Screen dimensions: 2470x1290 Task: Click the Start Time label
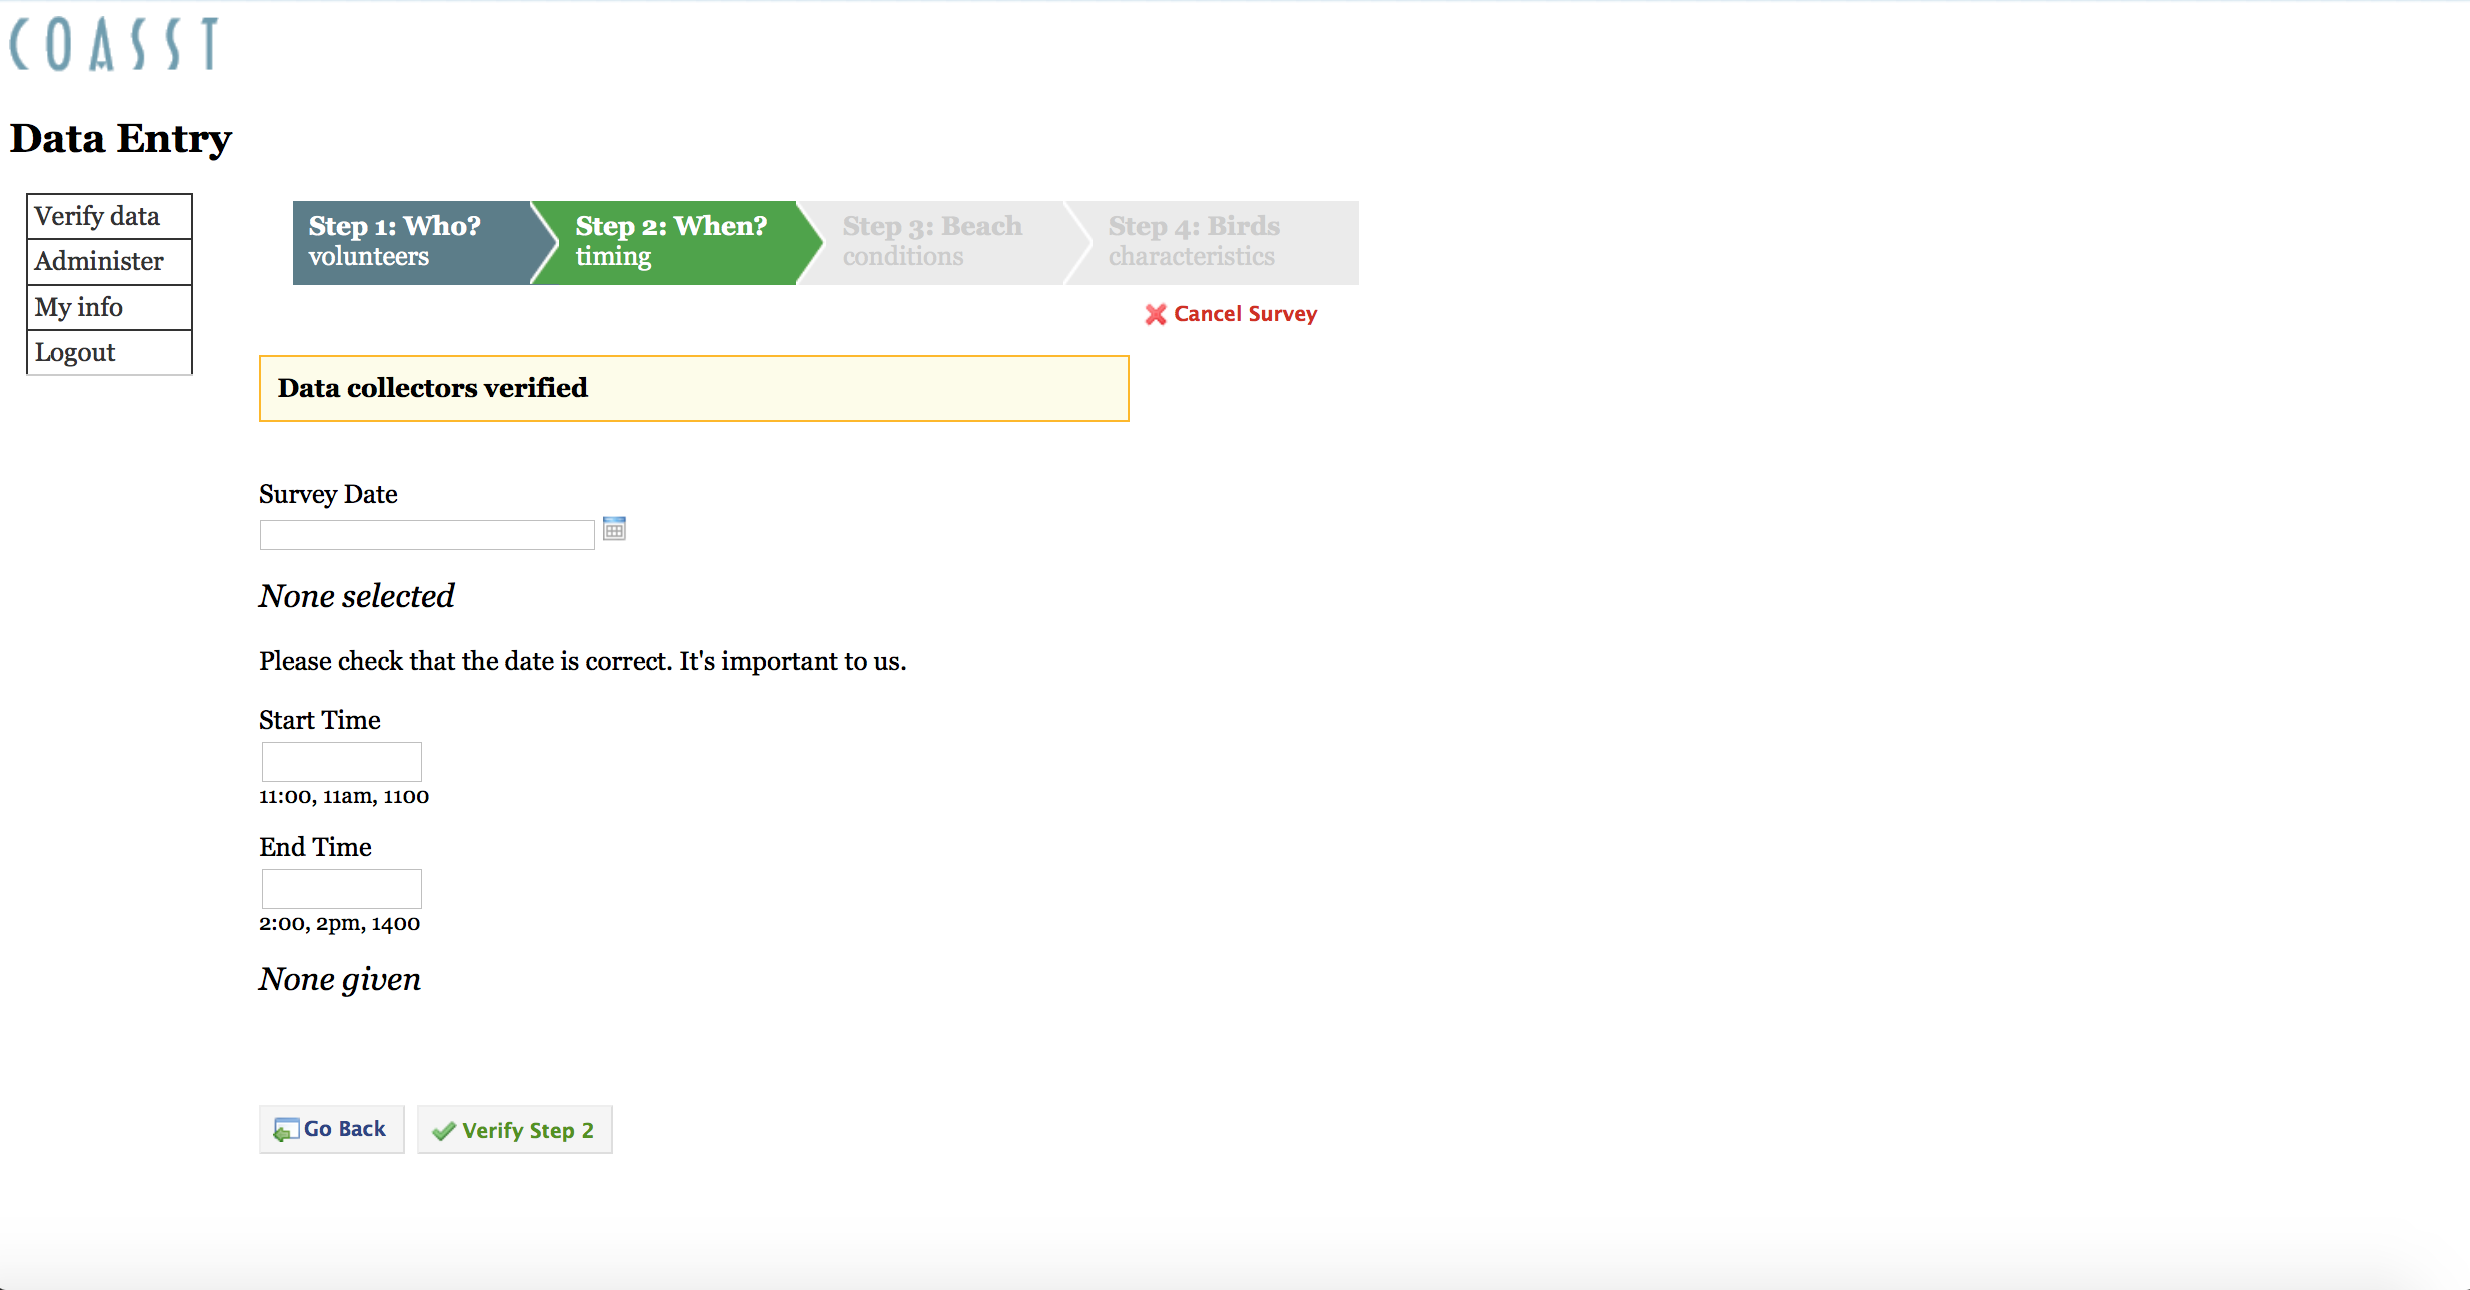320,720
